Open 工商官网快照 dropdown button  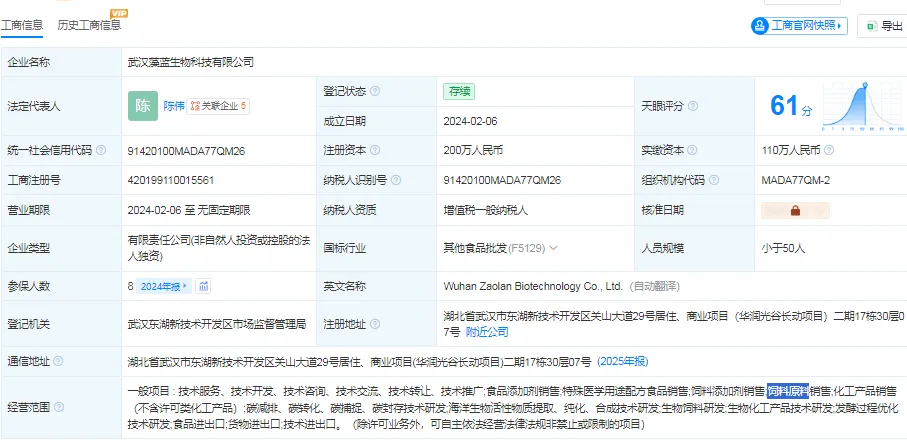click(799, 26)
